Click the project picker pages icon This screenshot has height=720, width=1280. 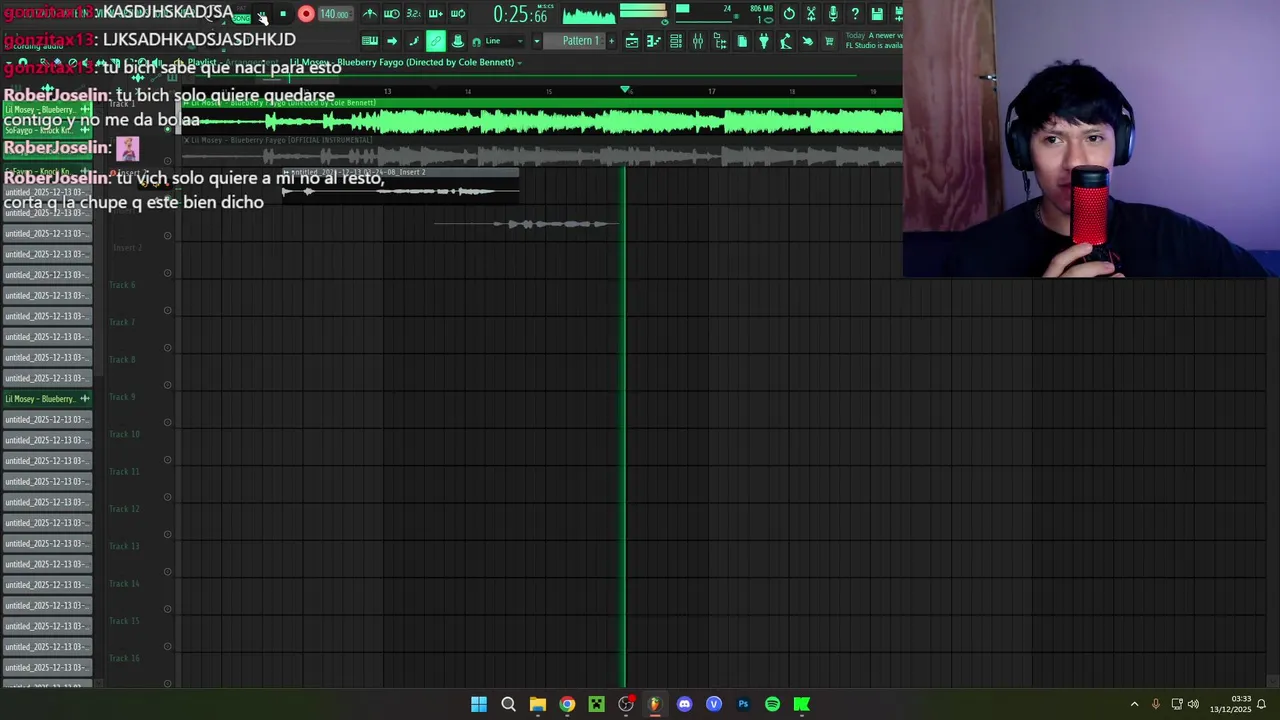pyautogui.click(x=742, y=41)
